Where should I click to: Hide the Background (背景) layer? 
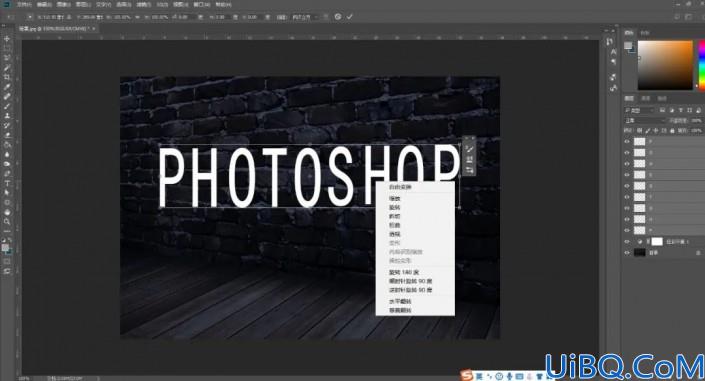tap(627, 253)
